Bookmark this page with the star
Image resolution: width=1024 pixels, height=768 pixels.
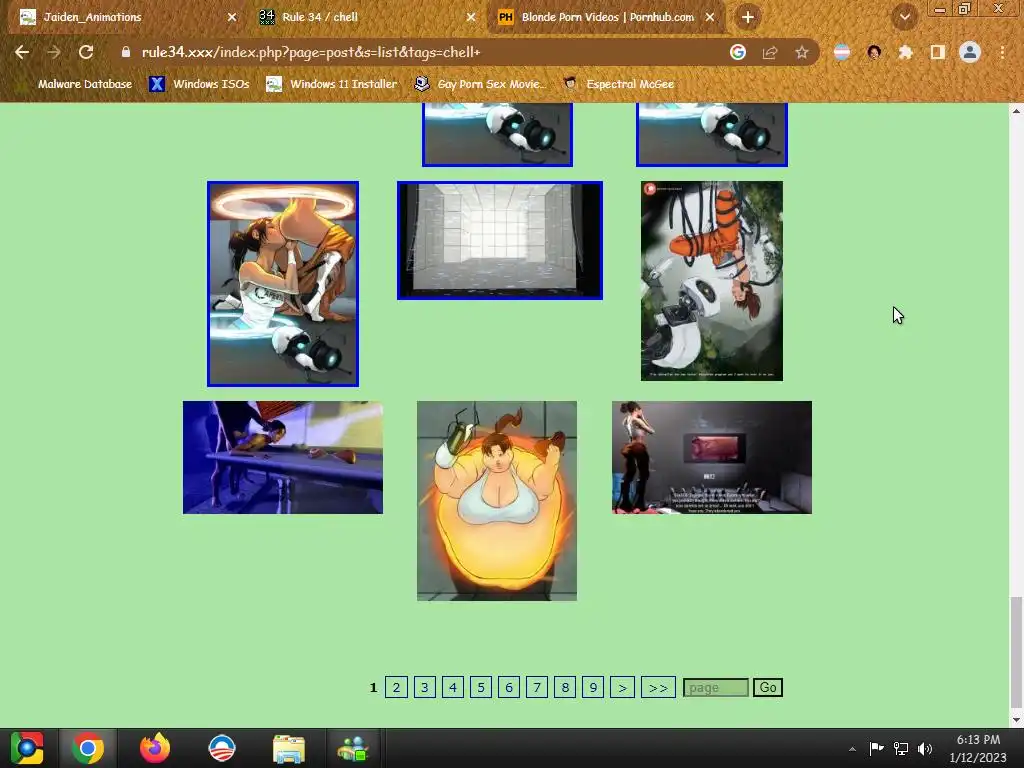pos(802,52)
